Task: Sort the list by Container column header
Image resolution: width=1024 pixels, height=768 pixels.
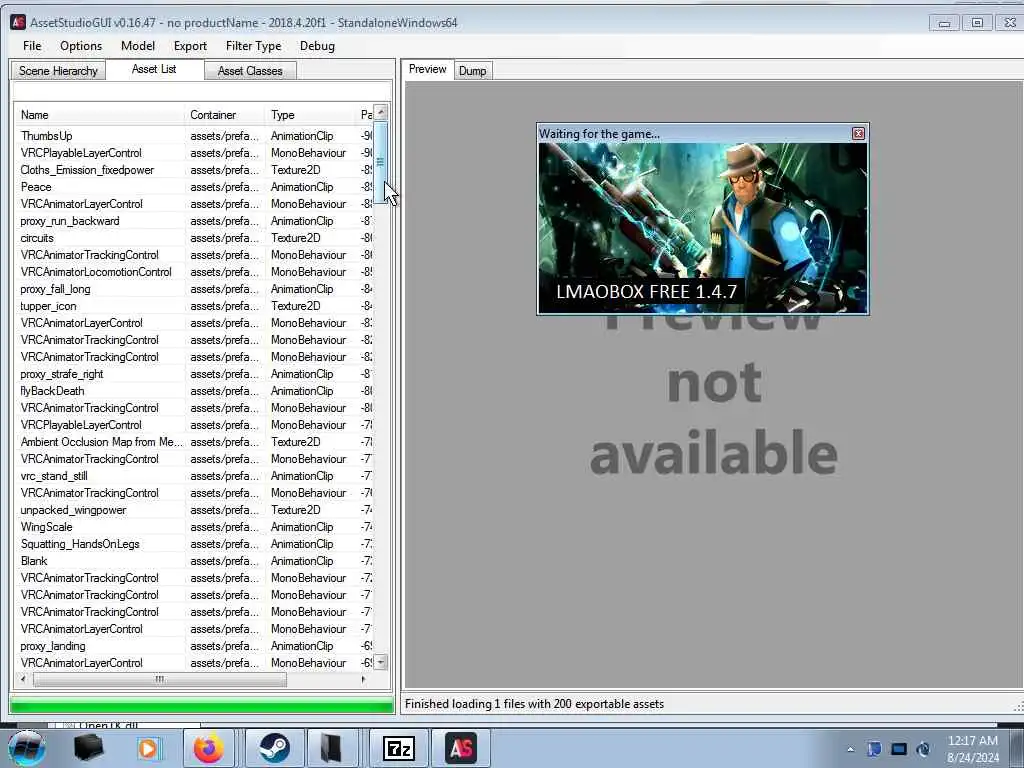Action: 225,115
